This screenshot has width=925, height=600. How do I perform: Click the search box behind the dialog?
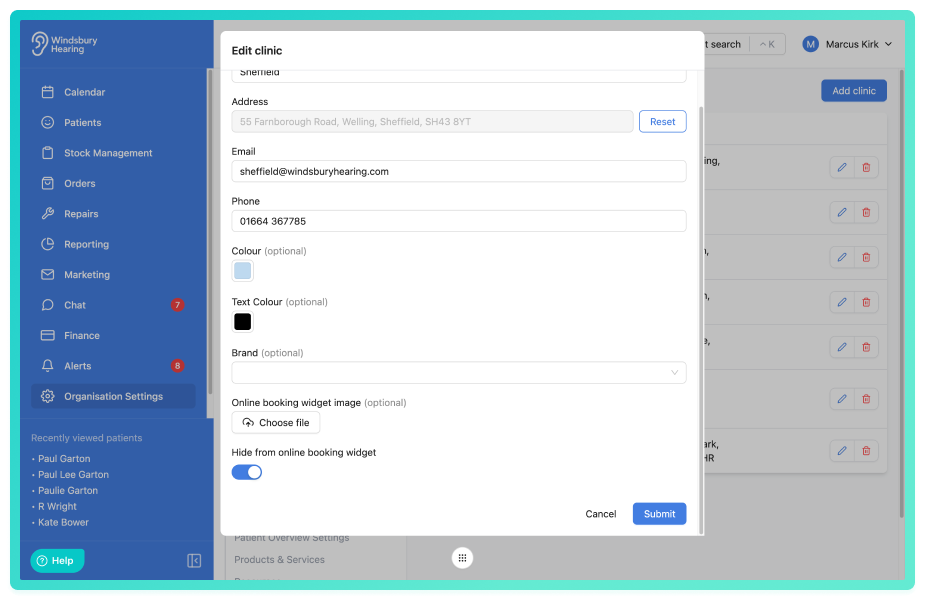(x=744, y=44)
